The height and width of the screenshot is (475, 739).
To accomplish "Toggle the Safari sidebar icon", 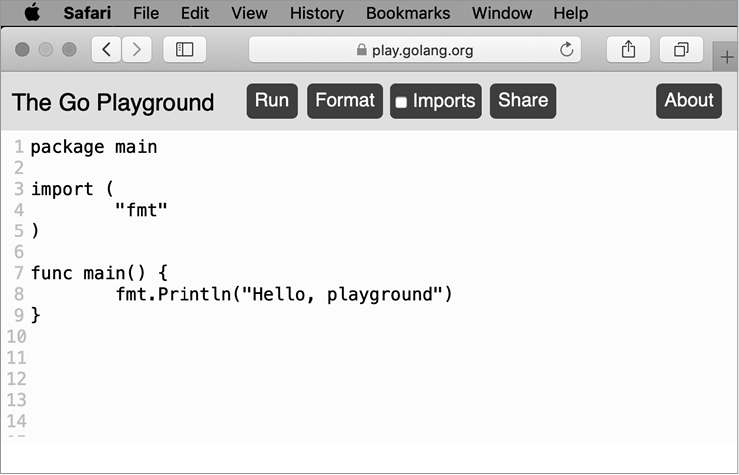I will coord(184,50).
